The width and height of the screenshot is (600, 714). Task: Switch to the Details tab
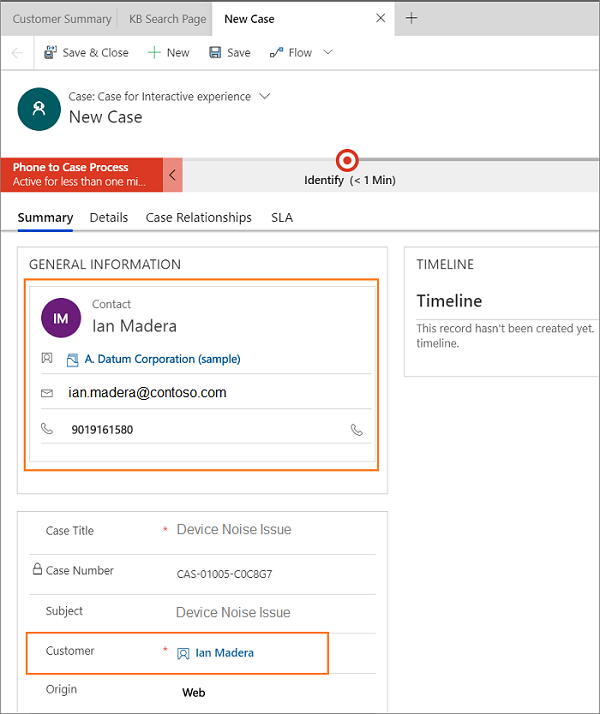[109, 218]
